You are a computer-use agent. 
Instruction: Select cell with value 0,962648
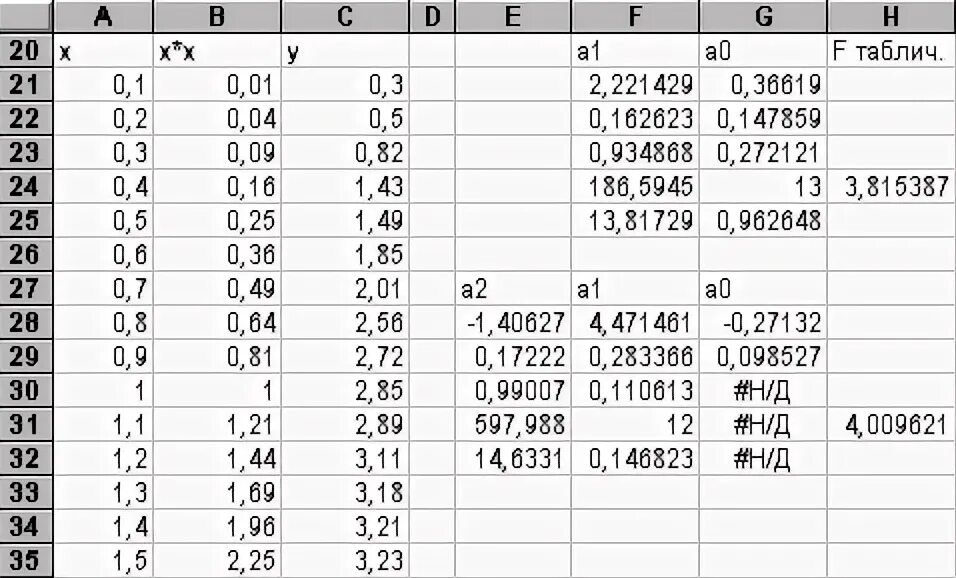pyautogui.click(x=763, y=221)
